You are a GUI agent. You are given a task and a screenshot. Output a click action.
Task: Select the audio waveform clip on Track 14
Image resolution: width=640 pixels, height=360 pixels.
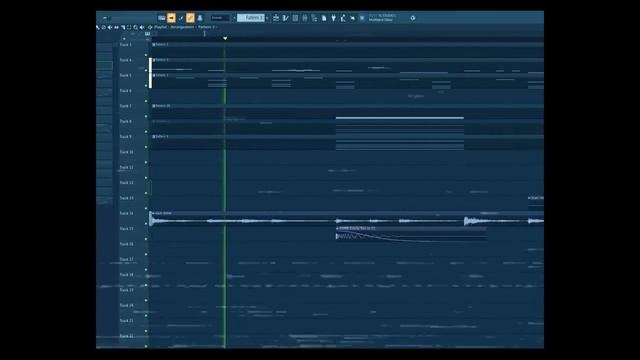[x=347, y=218]
